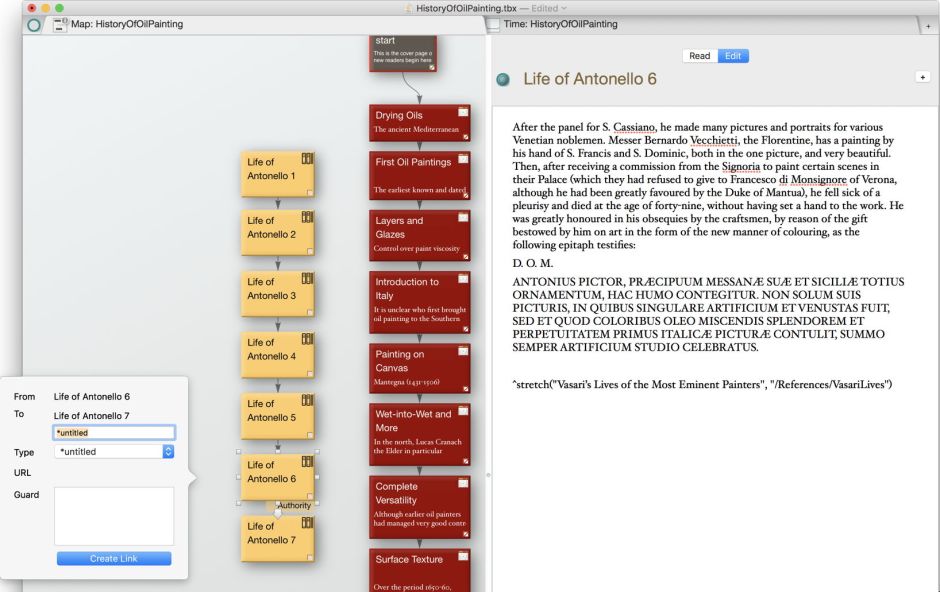Click badge icon on Painting on Canvas note

click(x=463, y=351)
